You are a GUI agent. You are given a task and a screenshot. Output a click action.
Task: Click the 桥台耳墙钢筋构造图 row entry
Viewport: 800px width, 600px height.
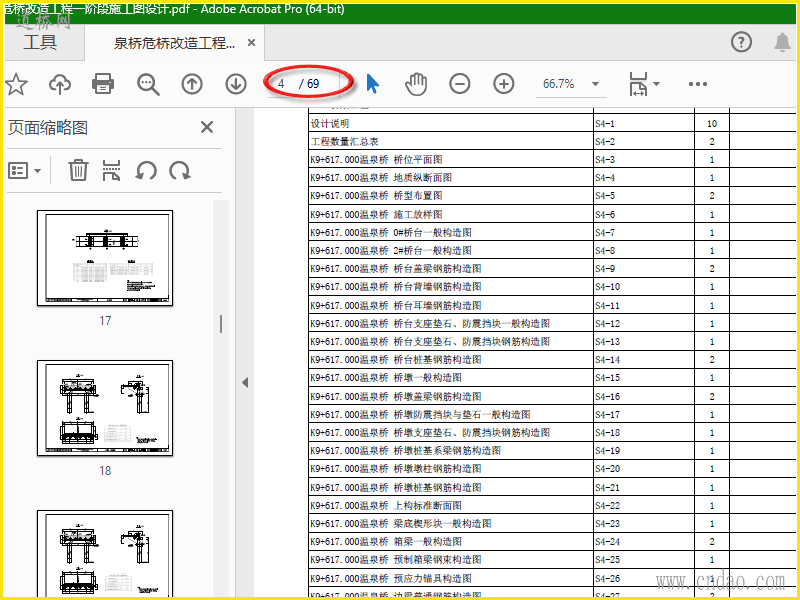point(396,305)
